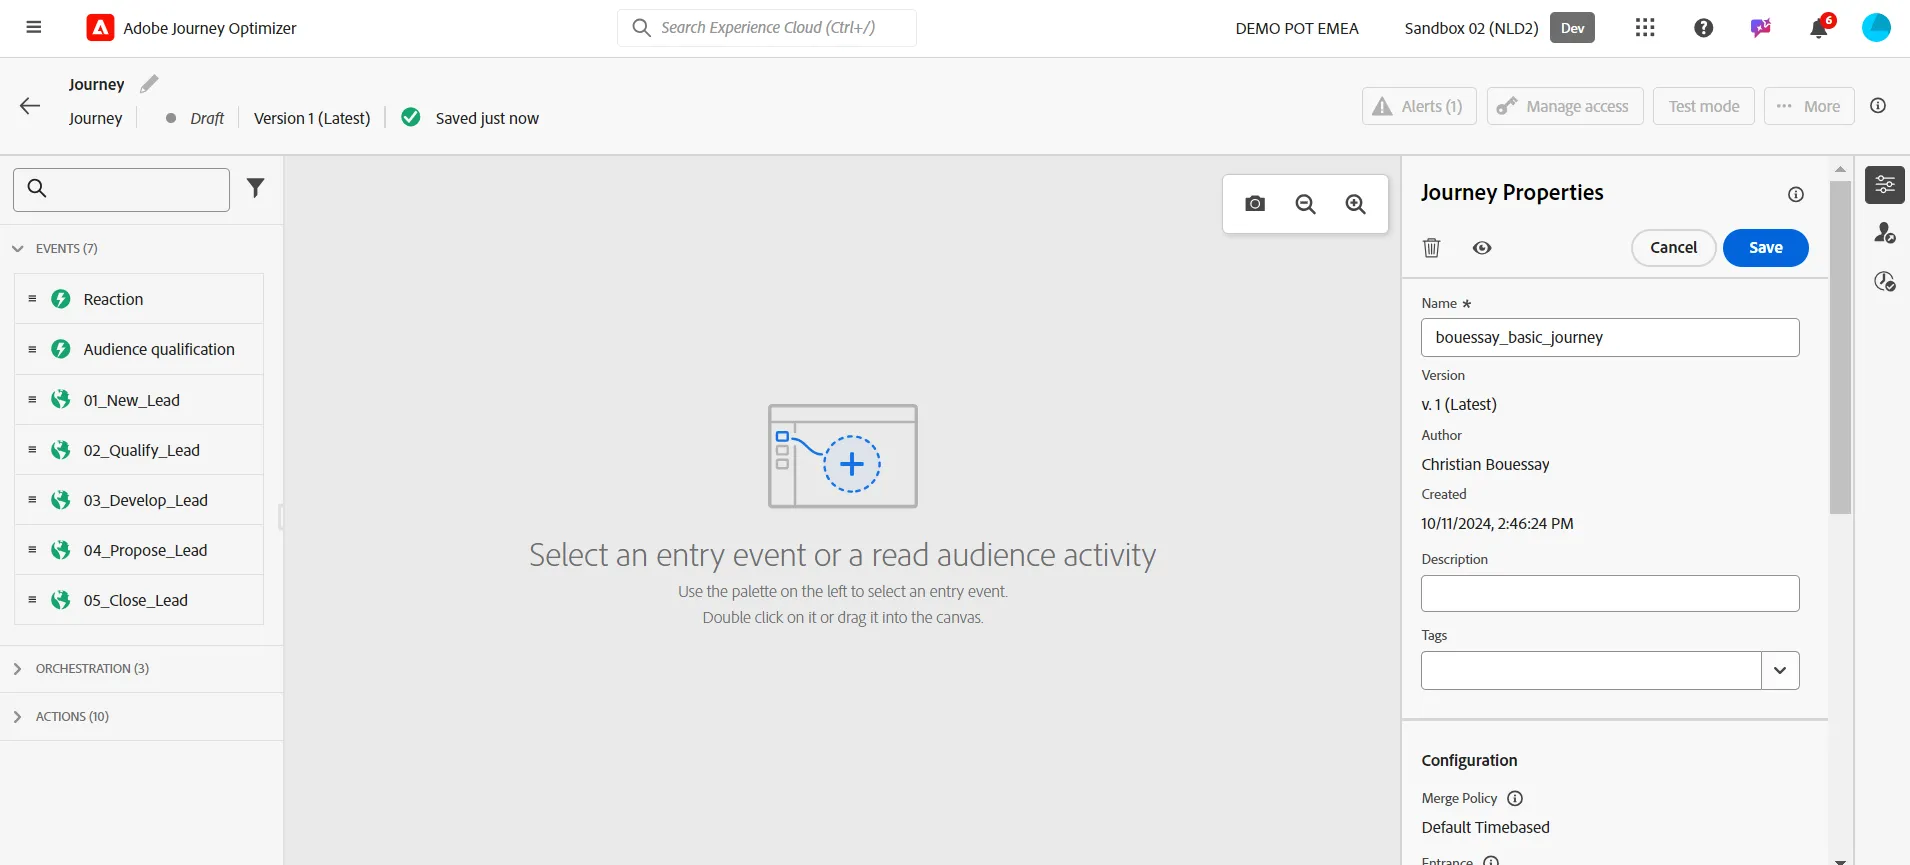Filter the palette with the funnel icon

point(256,188)
